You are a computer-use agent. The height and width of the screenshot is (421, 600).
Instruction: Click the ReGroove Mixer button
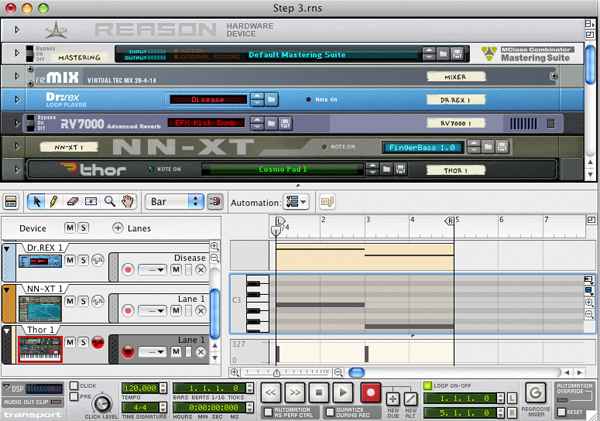pos(535,393)
